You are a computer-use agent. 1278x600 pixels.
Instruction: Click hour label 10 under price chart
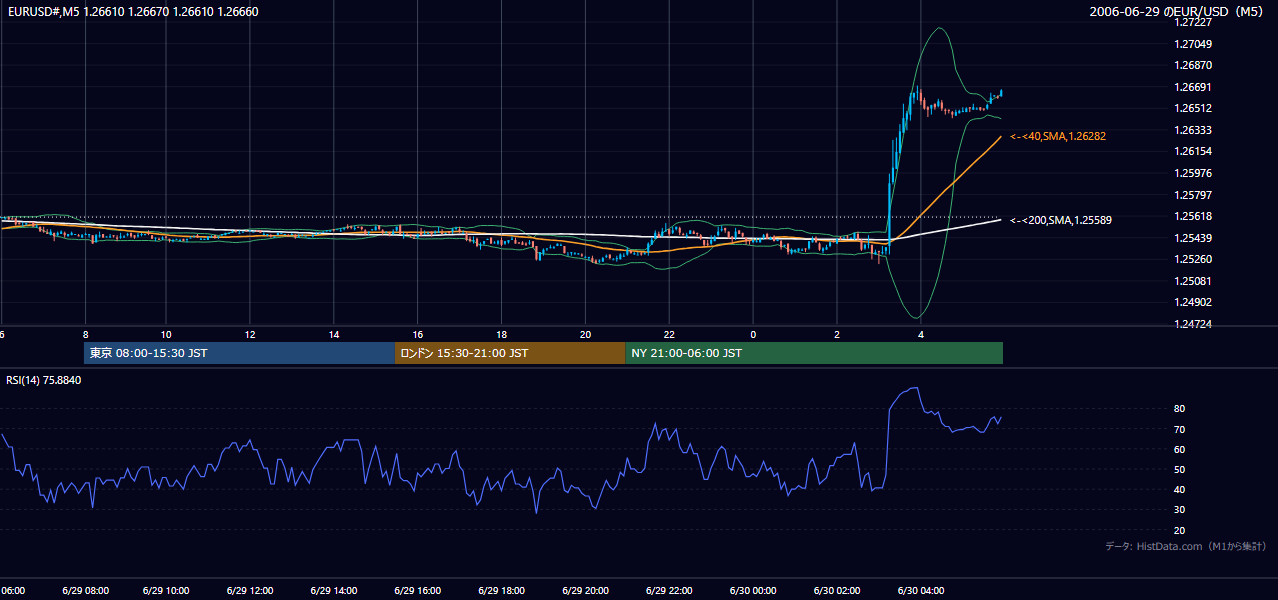166,334
